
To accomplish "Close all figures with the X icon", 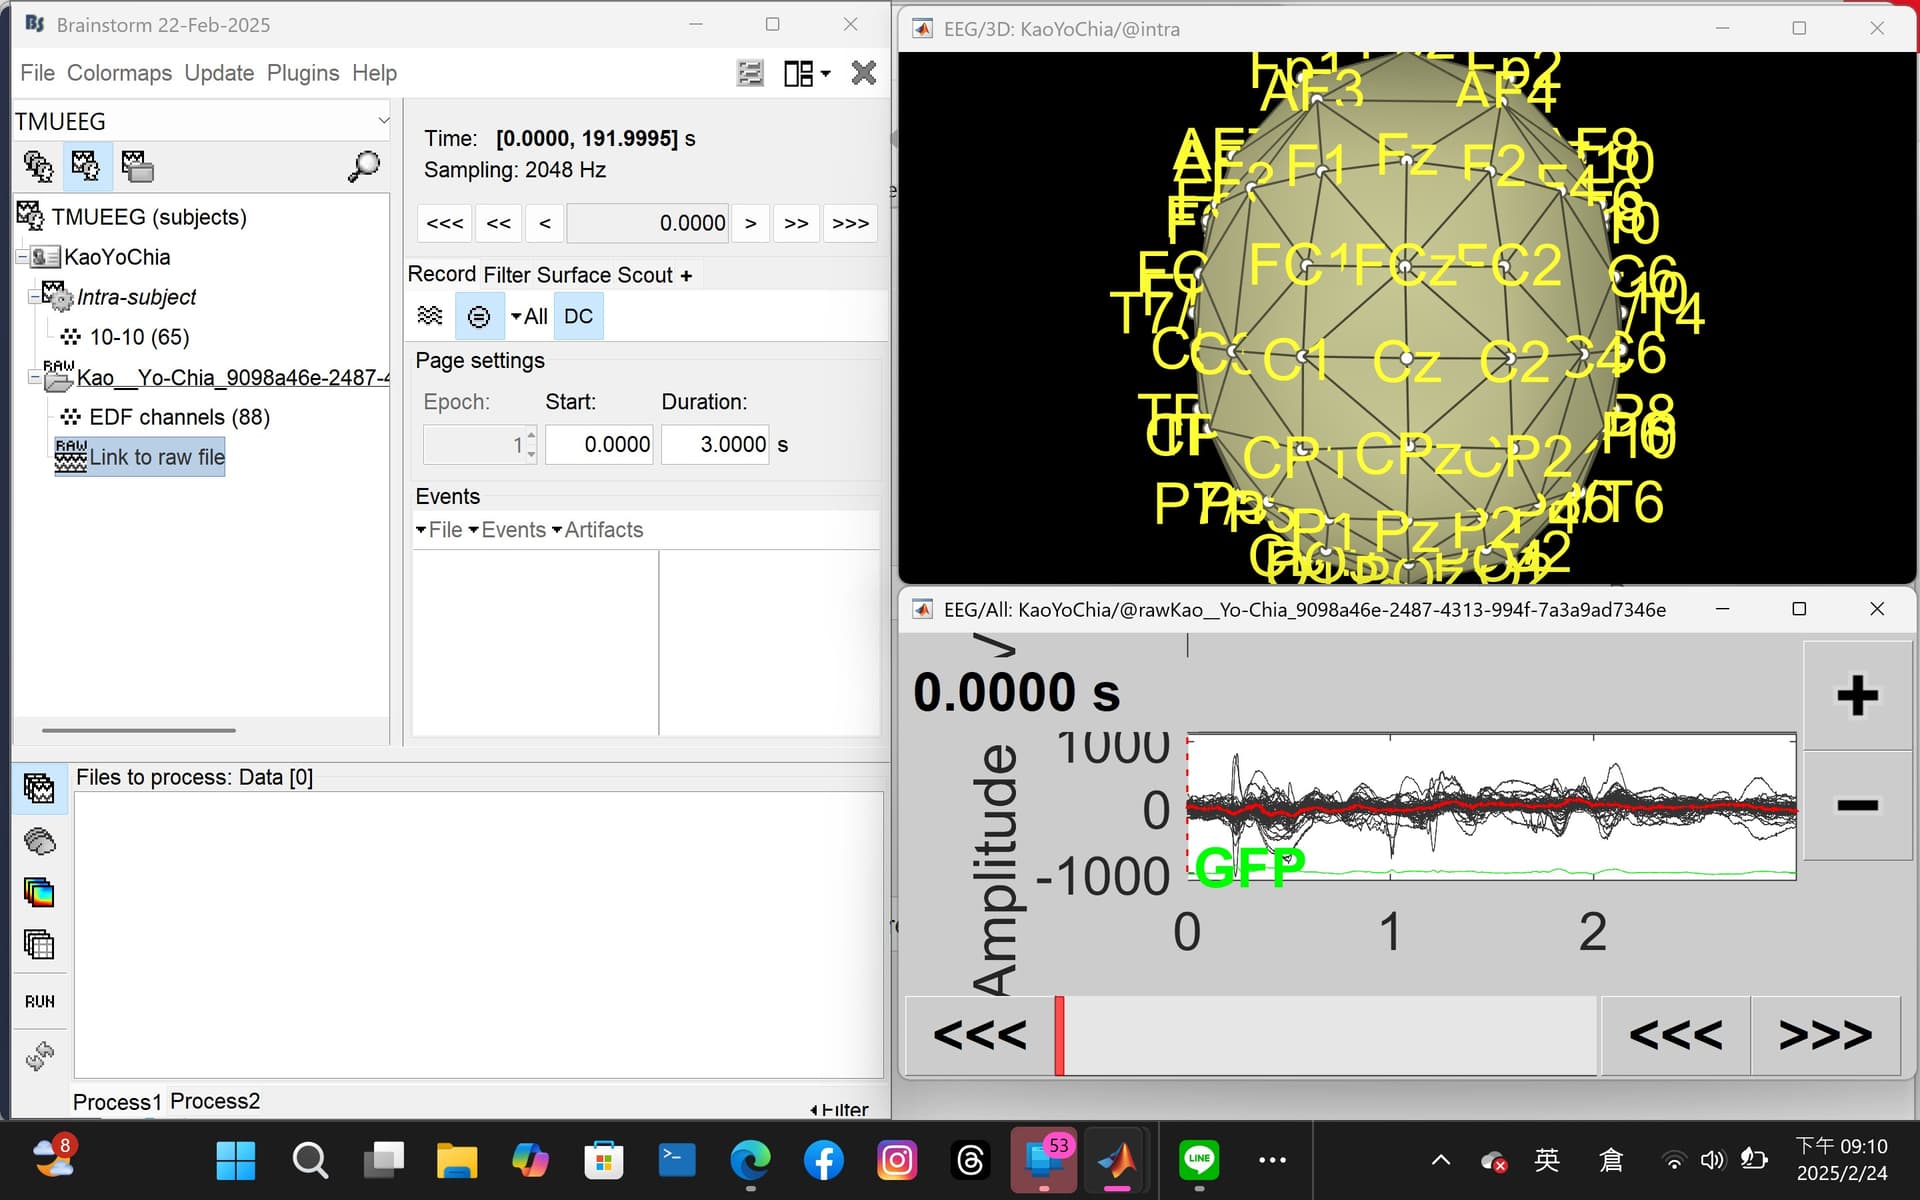I will point(864,73).
